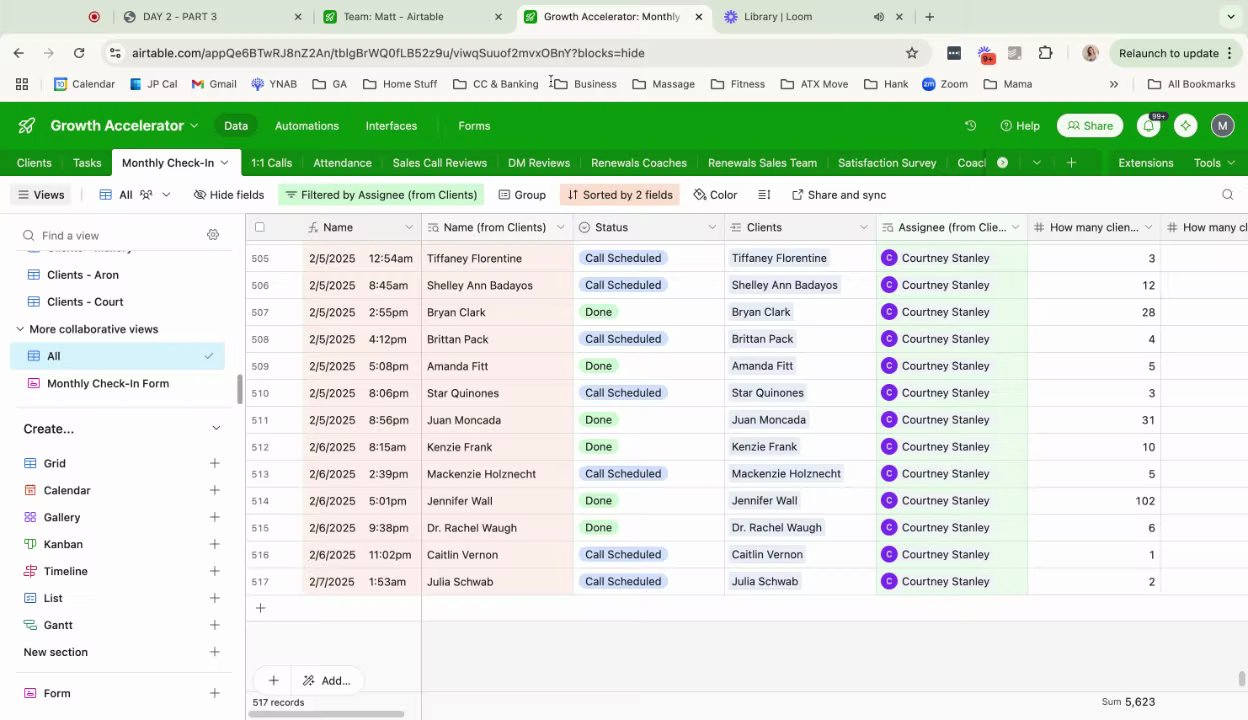Open Name (from Clients) column dropdown
This screenshot has width=1248, height=720.
click(x=560, y=228)
